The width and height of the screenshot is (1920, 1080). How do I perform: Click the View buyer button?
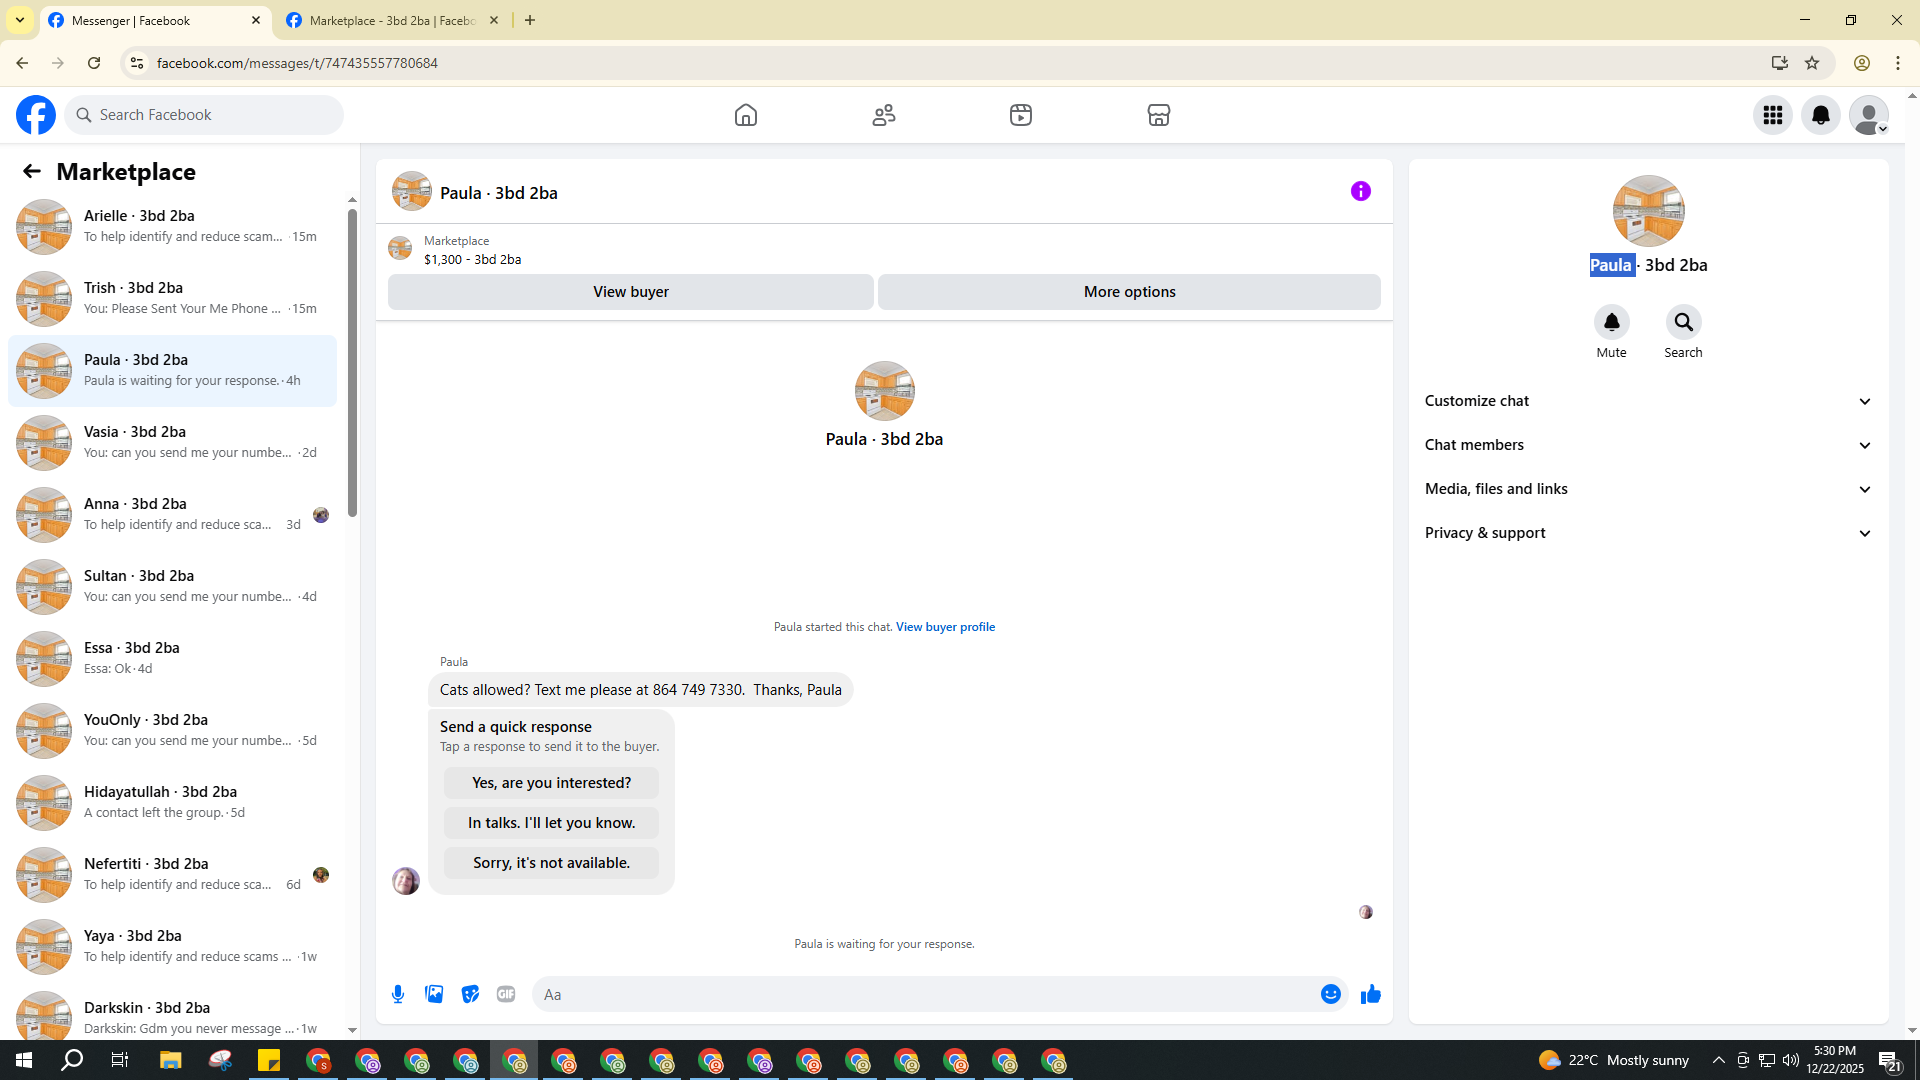pyautogui.click(x=630, y=292)
